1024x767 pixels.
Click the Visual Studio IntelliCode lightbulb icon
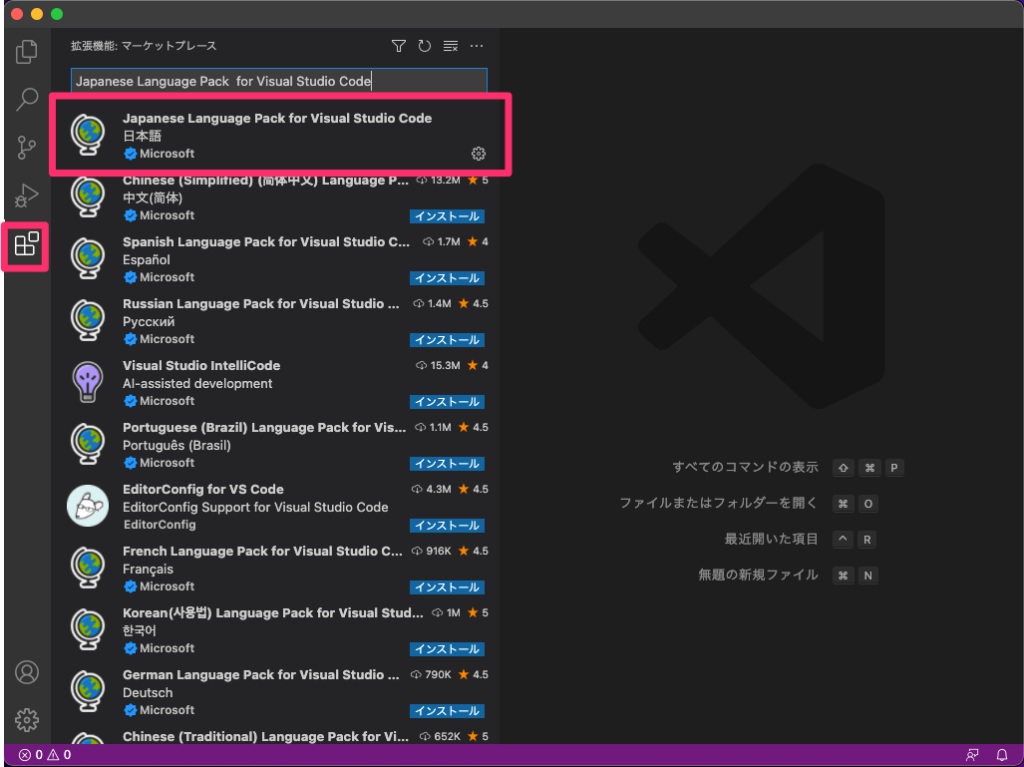click(88, 382)
